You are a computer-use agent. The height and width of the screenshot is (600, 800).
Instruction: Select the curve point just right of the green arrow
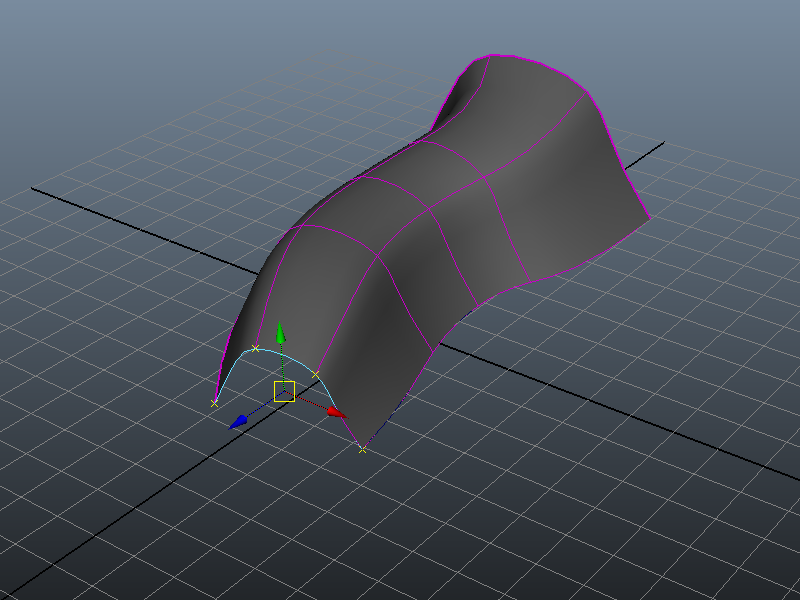point(315,375)
